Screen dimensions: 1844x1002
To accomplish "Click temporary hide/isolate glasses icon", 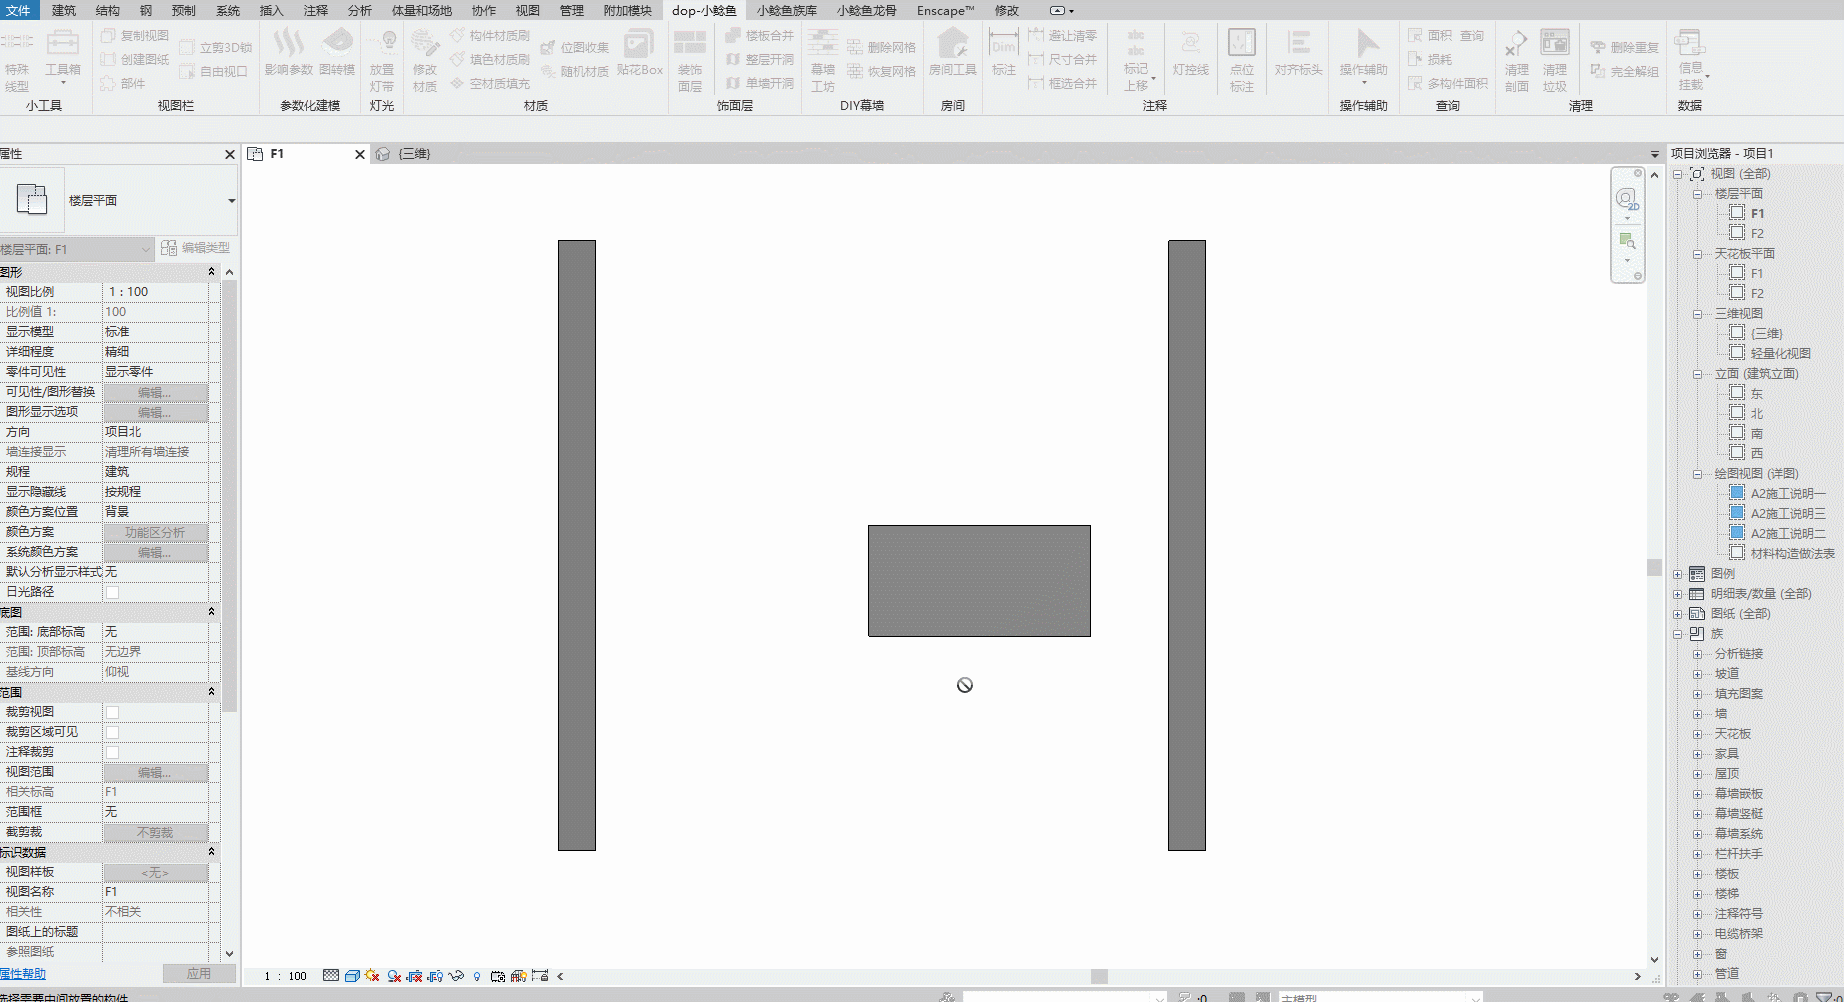I will (456, 976).
